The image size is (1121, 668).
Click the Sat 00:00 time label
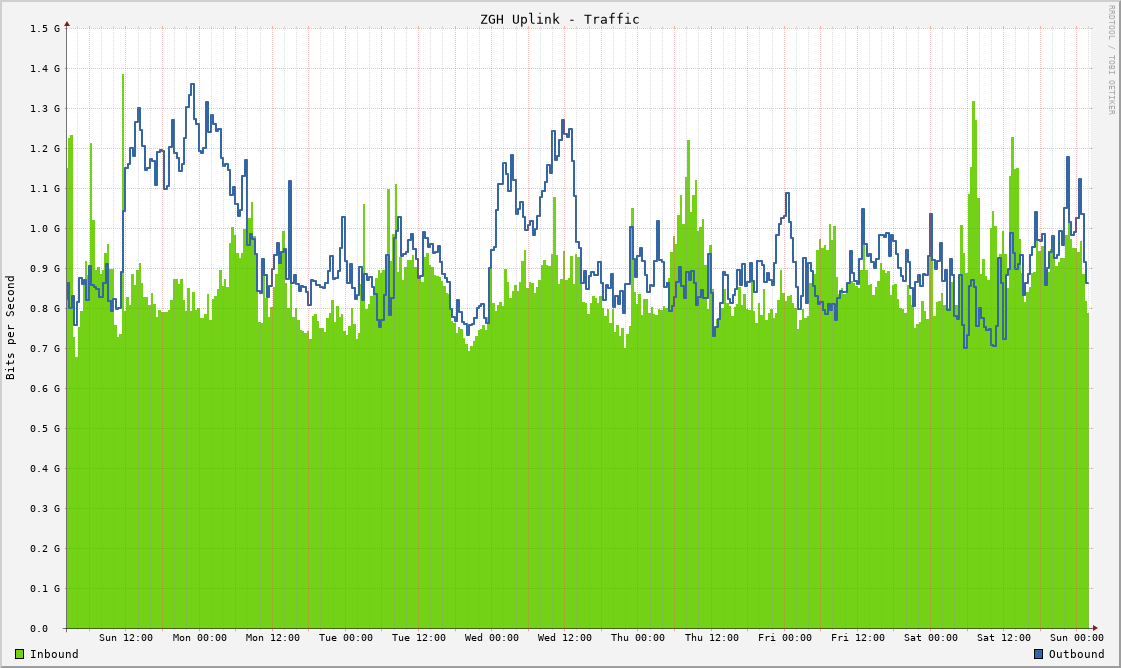click(931, 638)
